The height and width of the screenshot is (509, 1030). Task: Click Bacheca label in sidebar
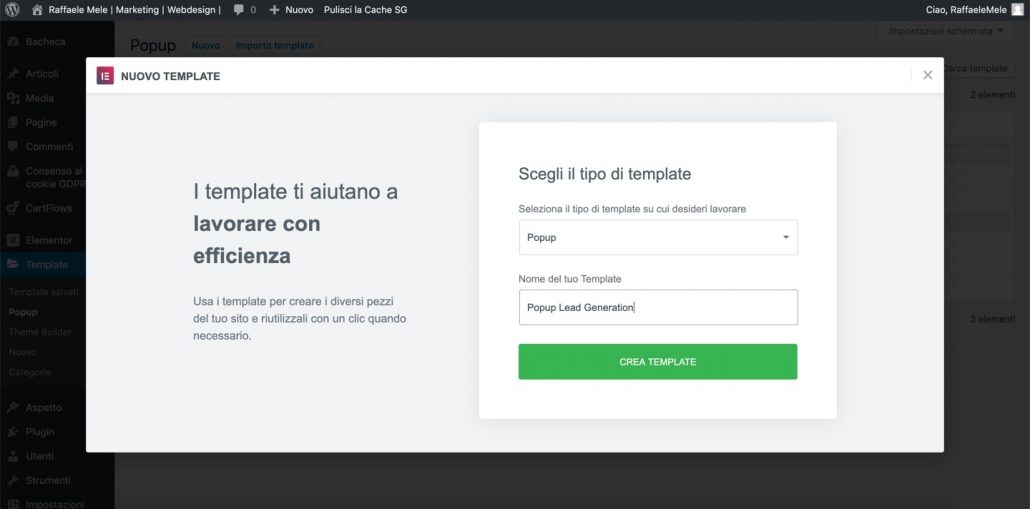[45, 41]
